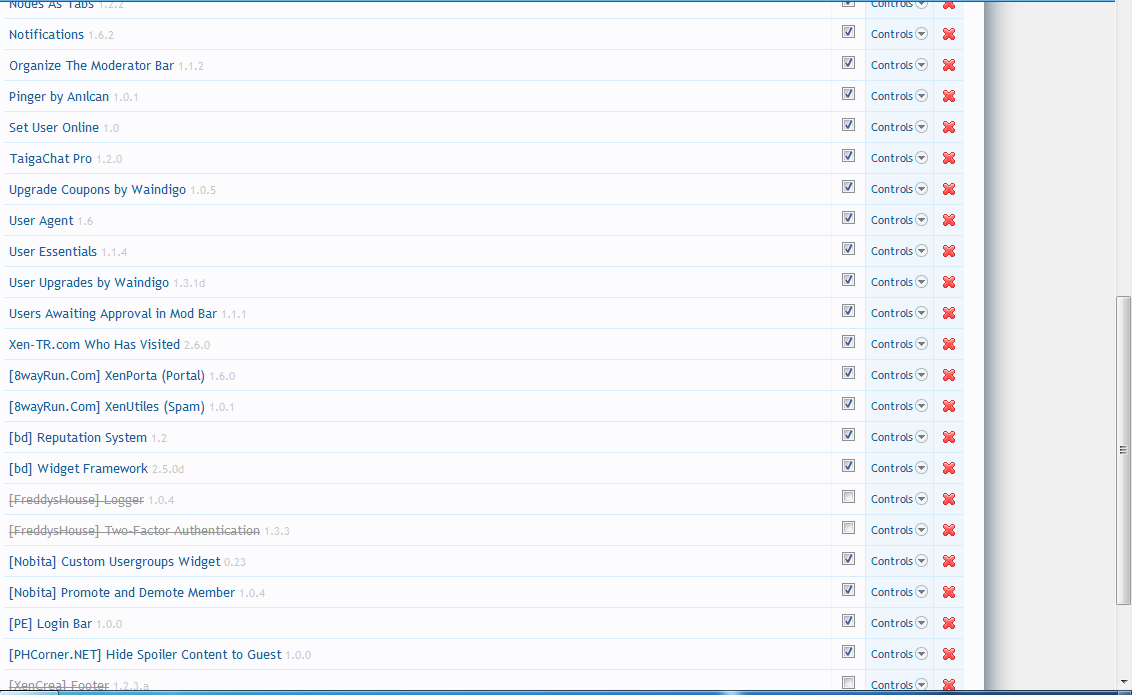Screen dimensions: 1132x695
Task: Remove [PE] Login Bar with its X icon
Action: pyautogui.click(x=948, y=622)
